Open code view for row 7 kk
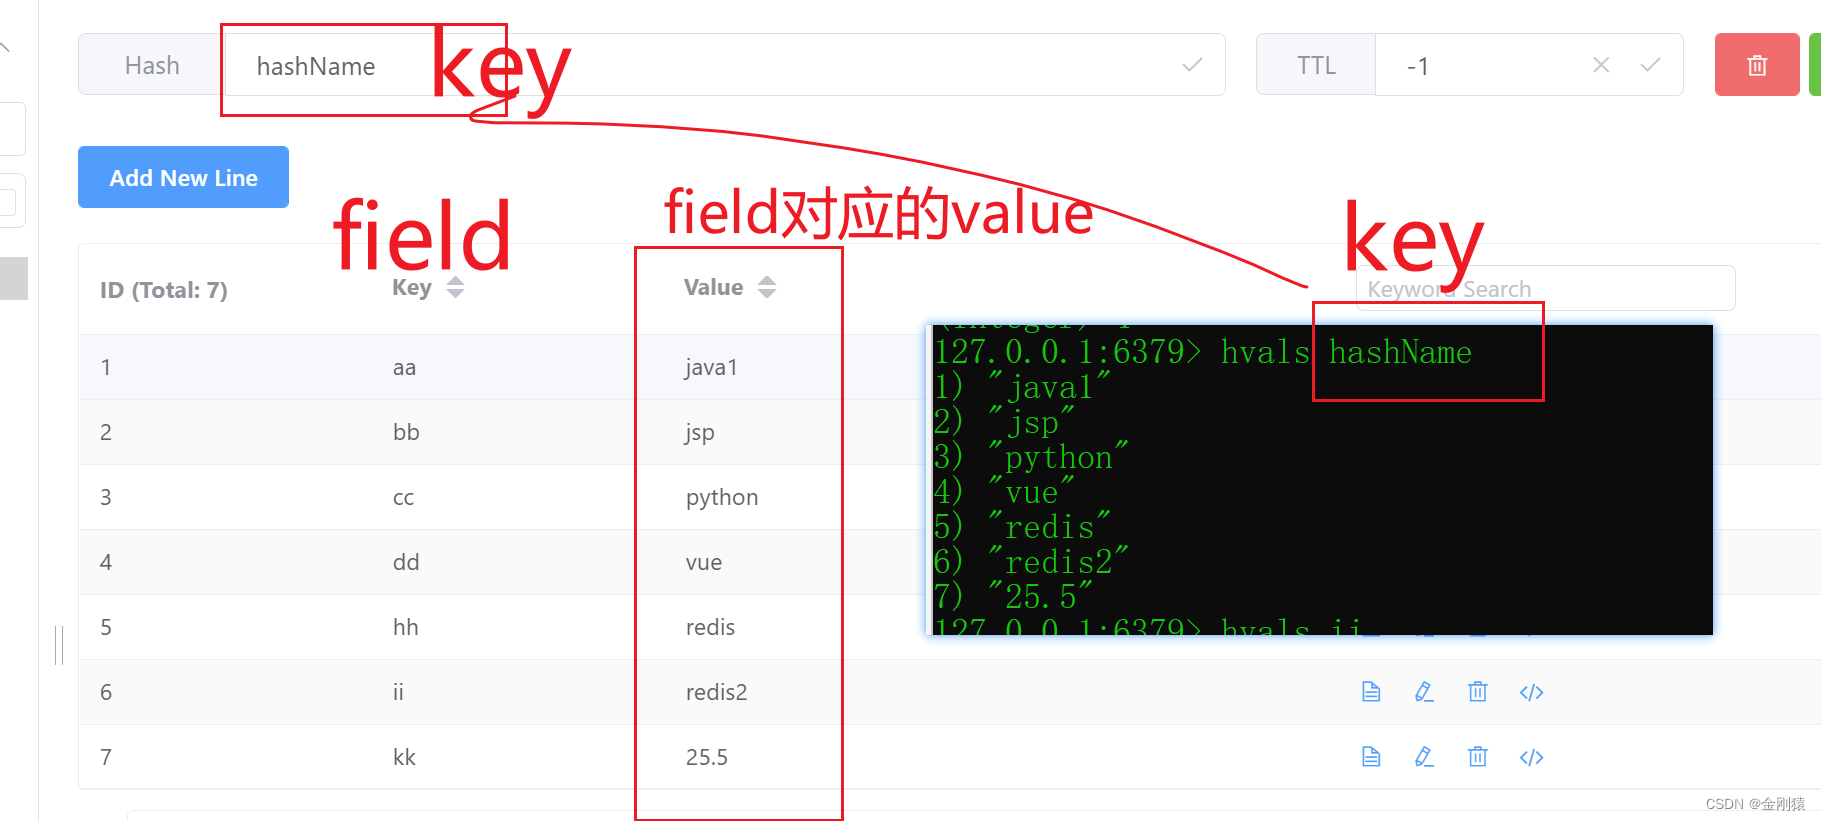Screen dimensions: 1821x821 (1531, 757)
